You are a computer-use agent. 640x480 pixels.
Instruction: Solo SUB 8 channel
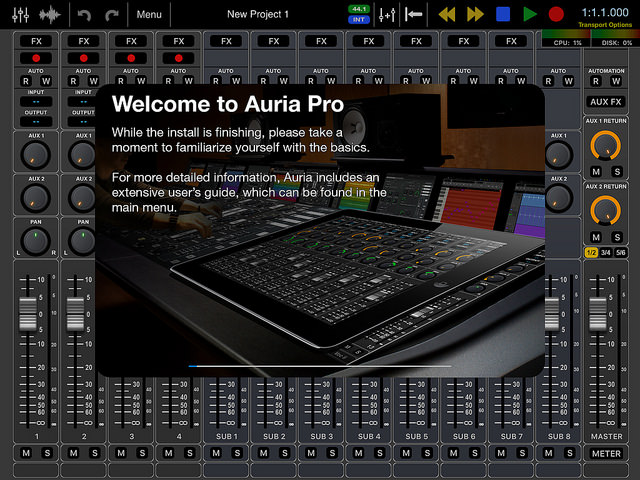570,453
